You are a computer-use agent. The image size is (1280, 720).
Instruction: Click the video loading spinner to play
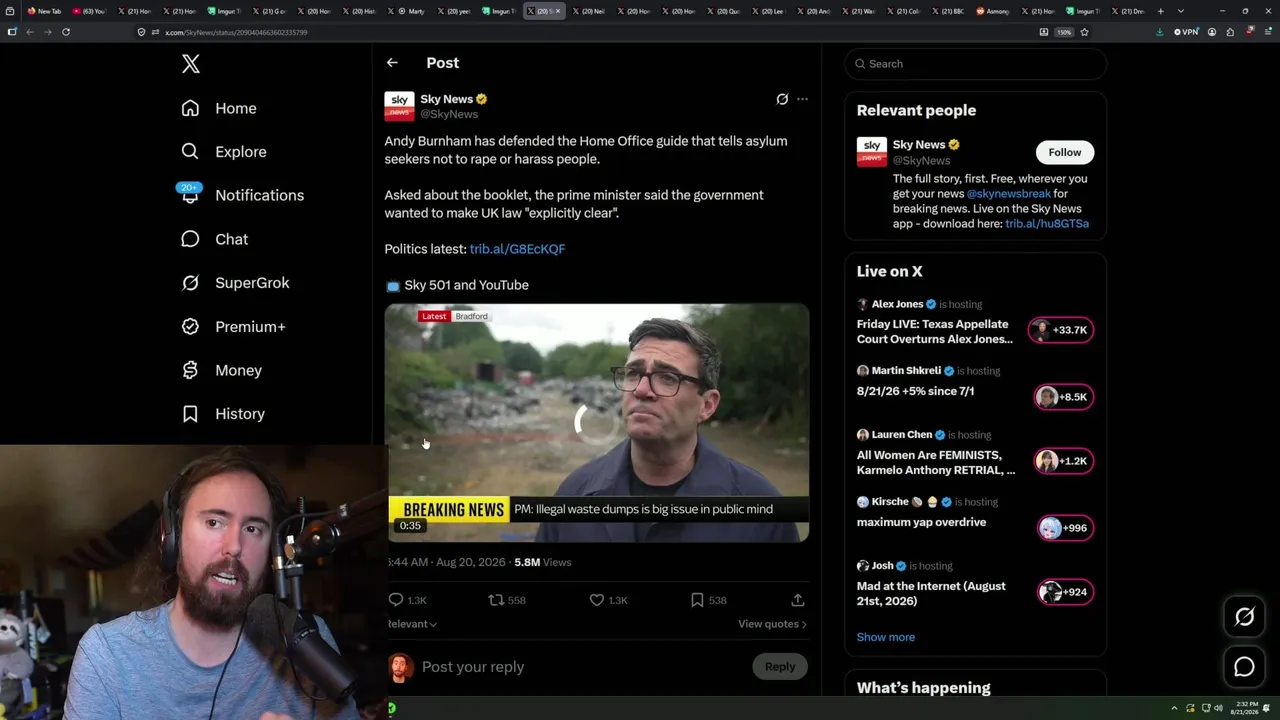[x=596, y=422]
